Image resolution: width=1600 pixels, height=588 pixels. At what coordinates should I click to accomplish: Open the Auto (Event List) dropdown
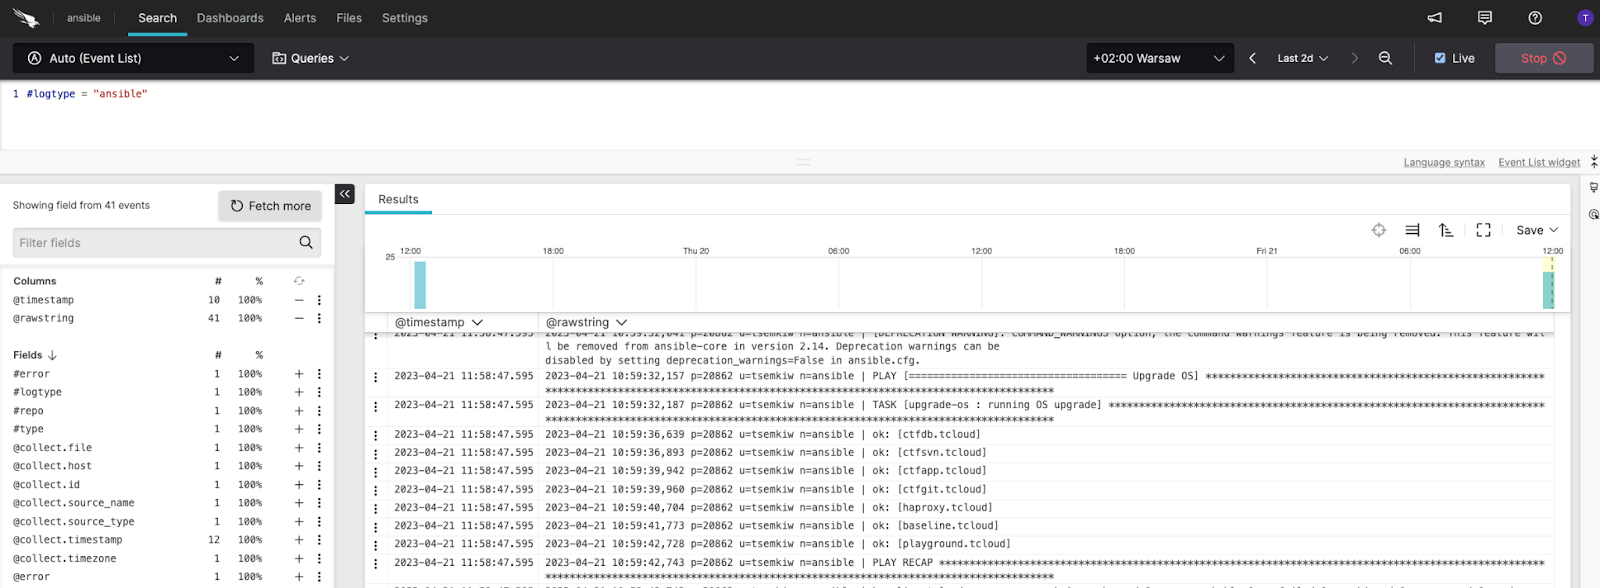[x=133, y=58]
